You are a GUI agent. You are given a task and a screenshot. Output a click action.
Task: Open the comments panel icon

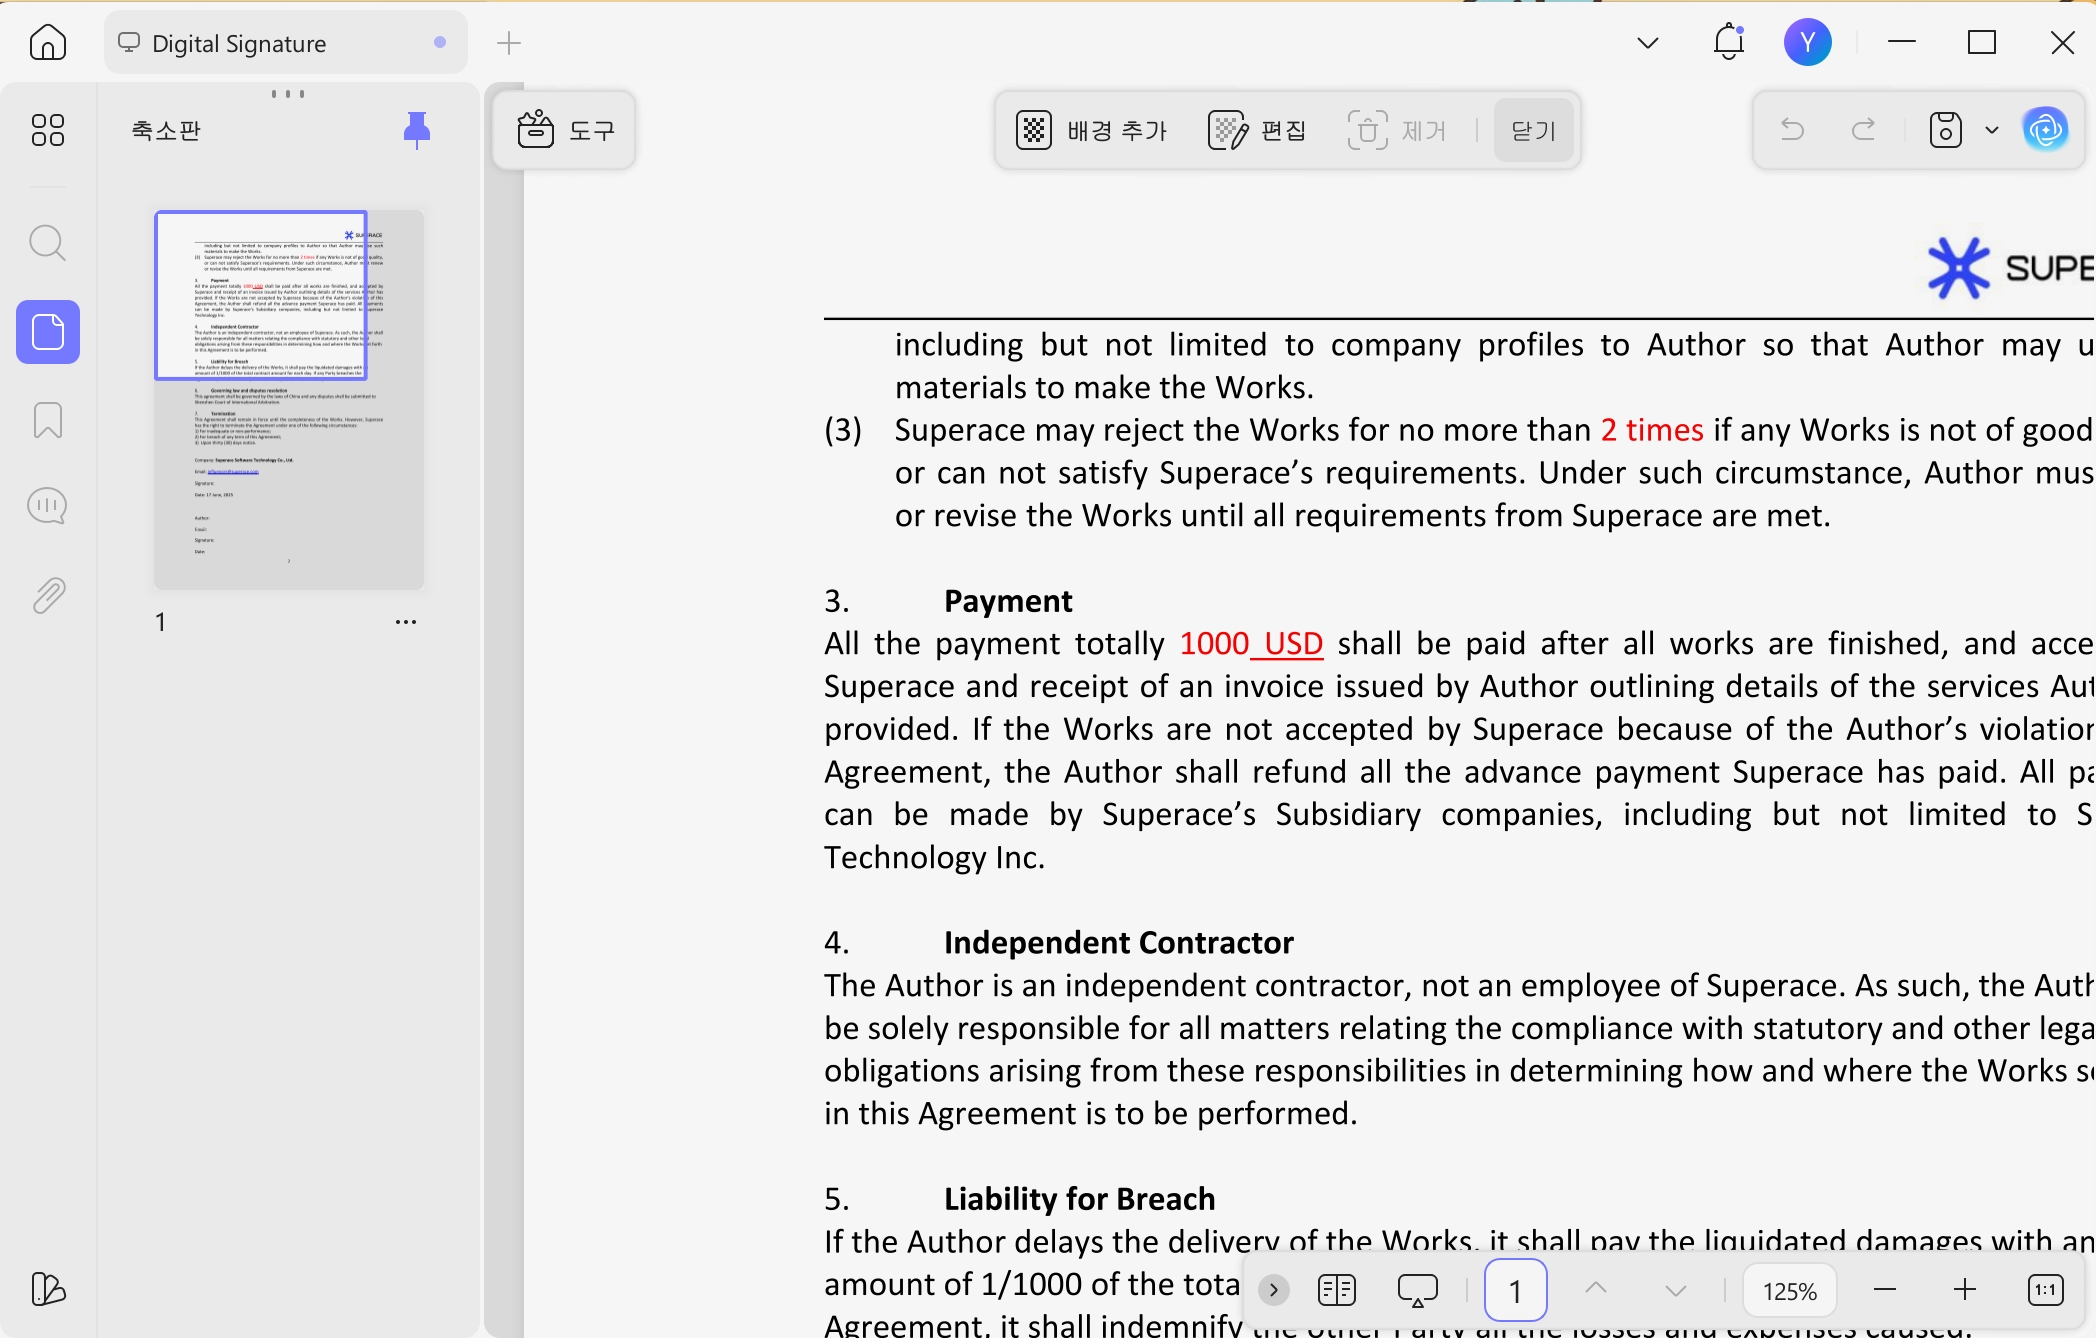48,506
